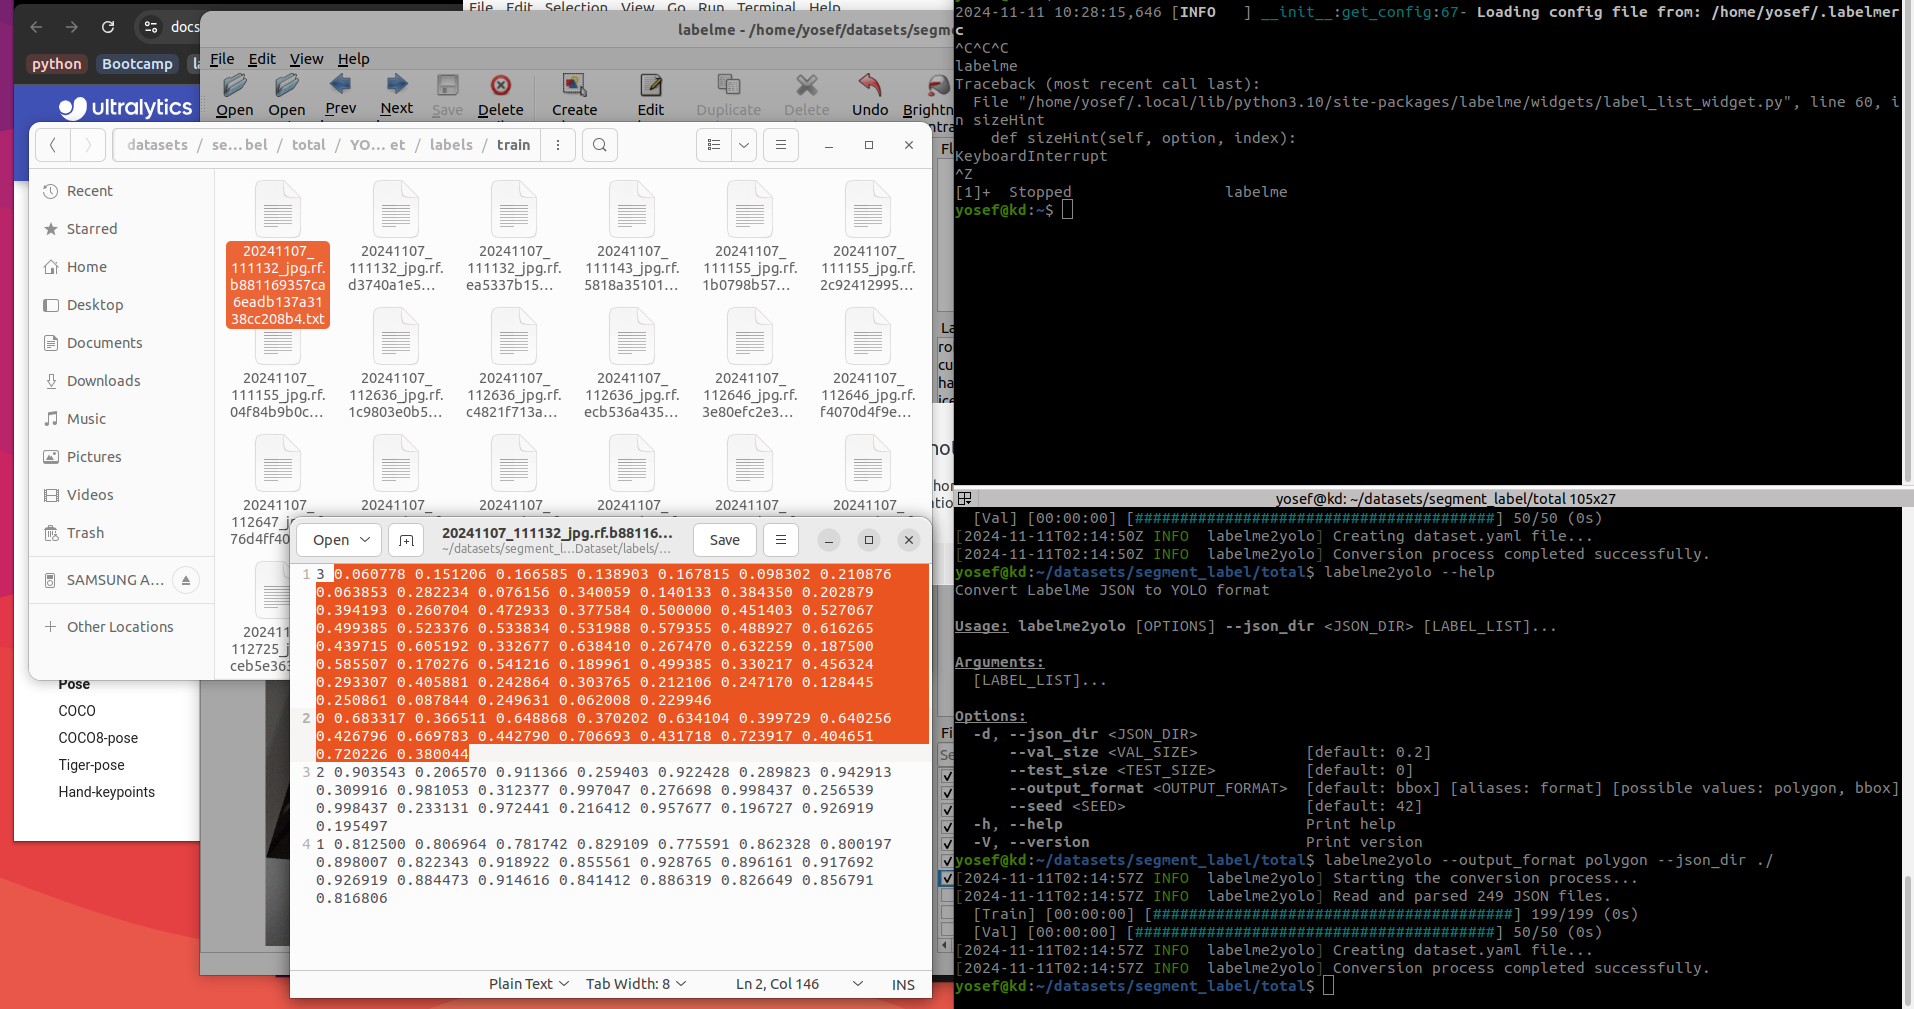The image size is (1914, 1009).
Task: Open the path bar three-dot menu
Action: (x=558, y=145)
